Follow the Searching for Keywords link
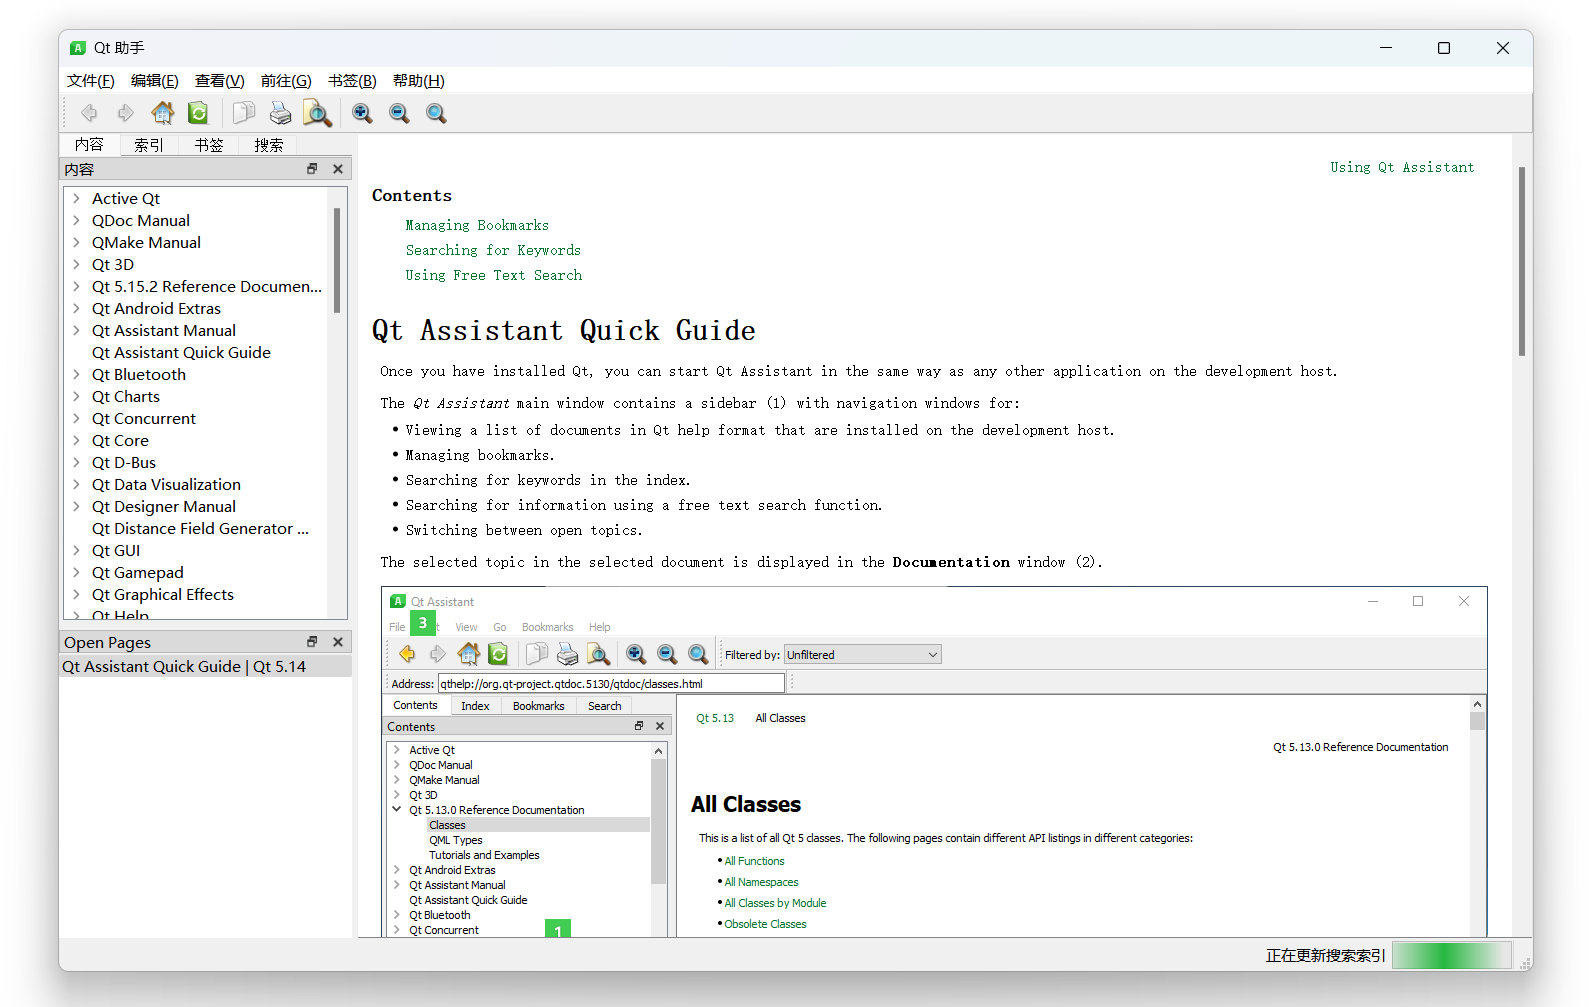This screenshot has height=1007, width=1589. (493, 250)
